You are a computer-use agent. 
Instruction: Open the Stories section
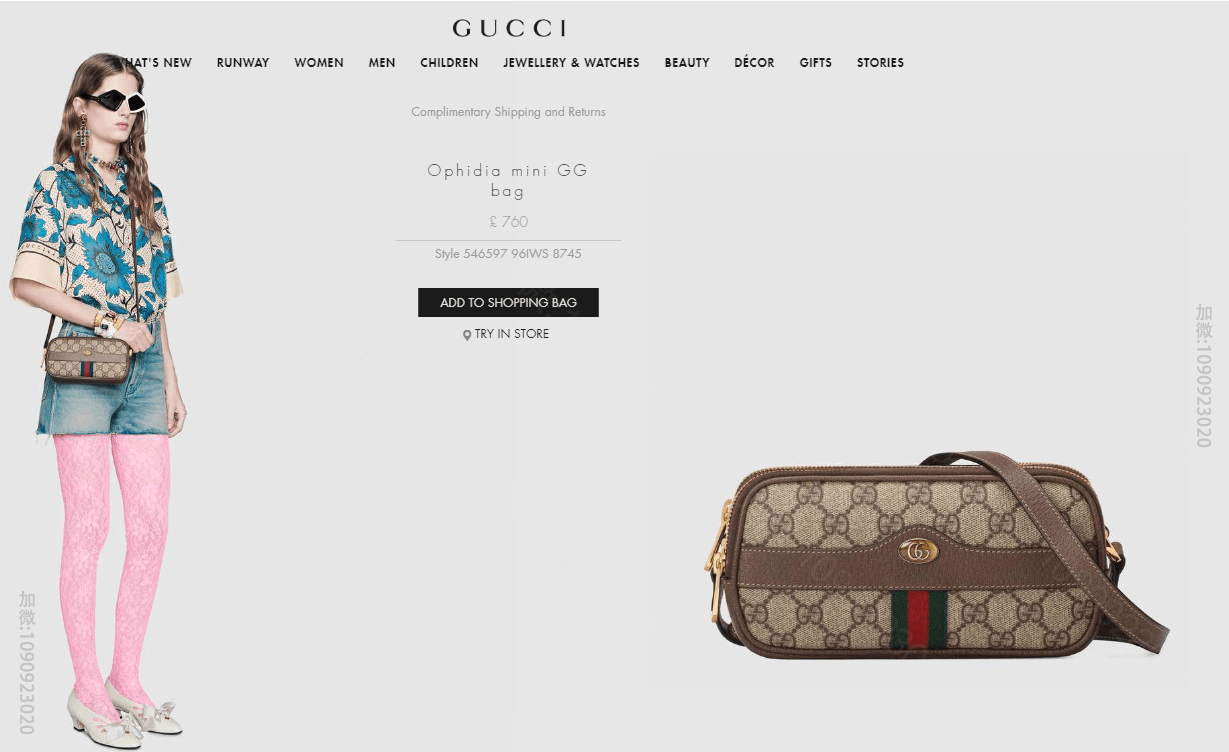(x=880, y=62)
